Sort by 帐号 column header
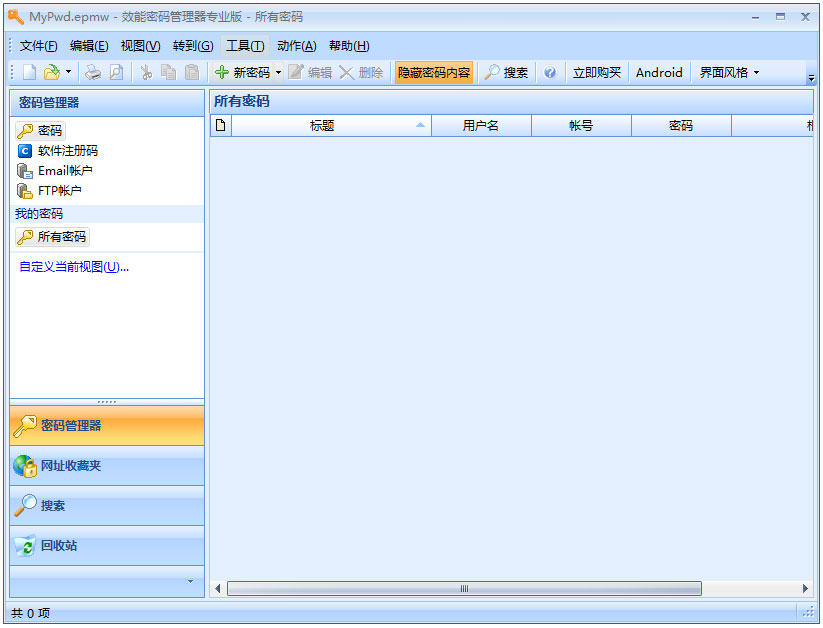Screen dimensions: 823x628 pos(581,125)
